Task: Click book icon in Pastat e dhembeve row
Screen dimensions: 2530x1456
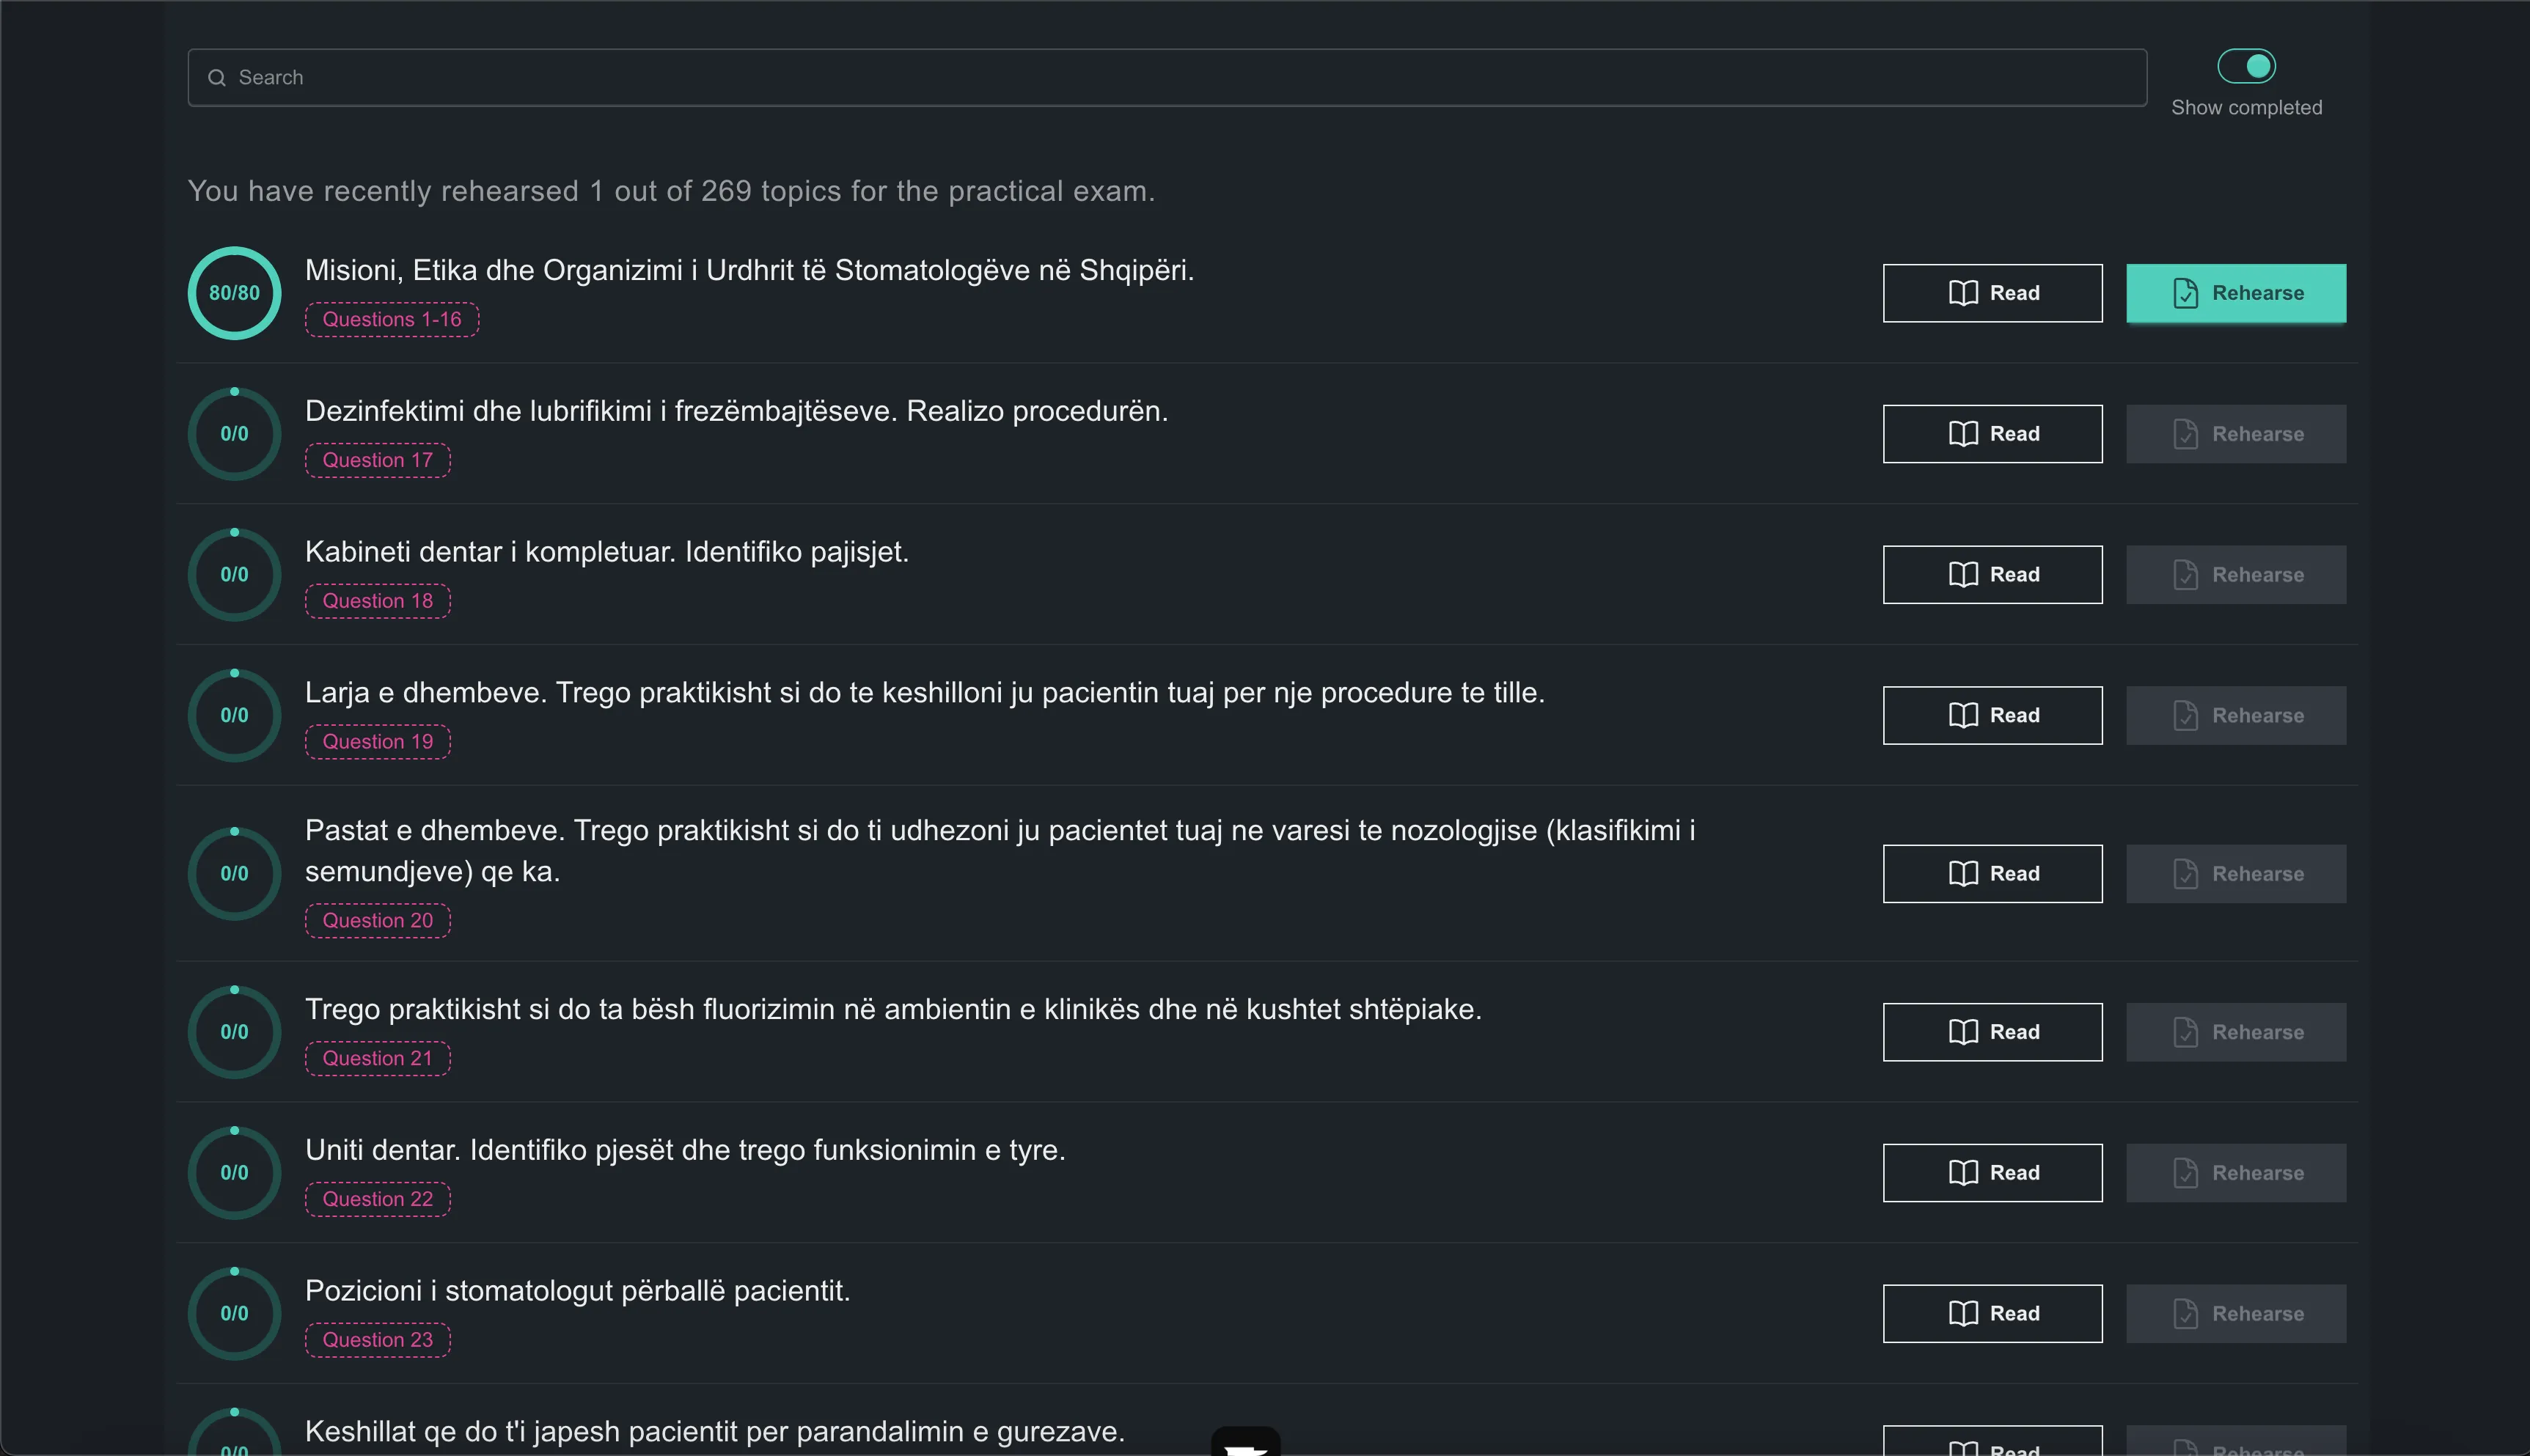Action: tap(1963, 874)
